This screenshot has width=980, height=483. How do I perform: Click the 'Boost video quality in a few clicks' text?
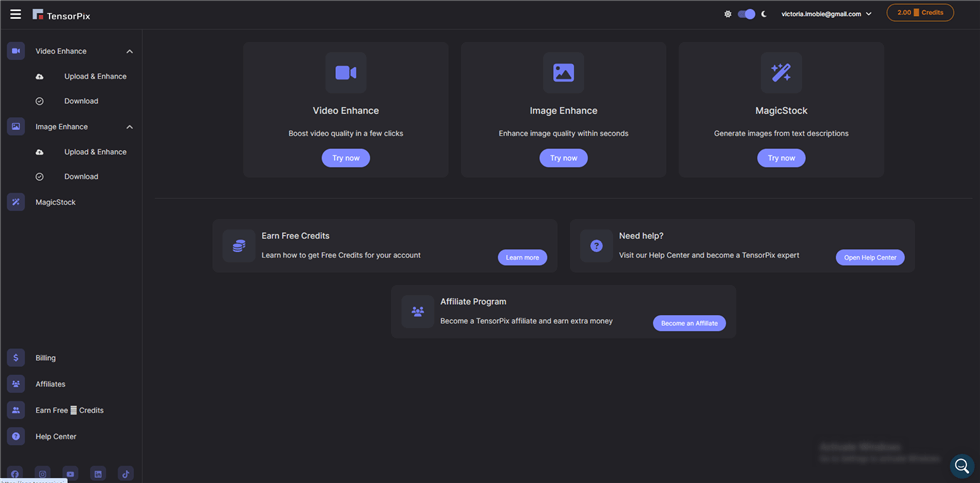(x=346, y=134)
